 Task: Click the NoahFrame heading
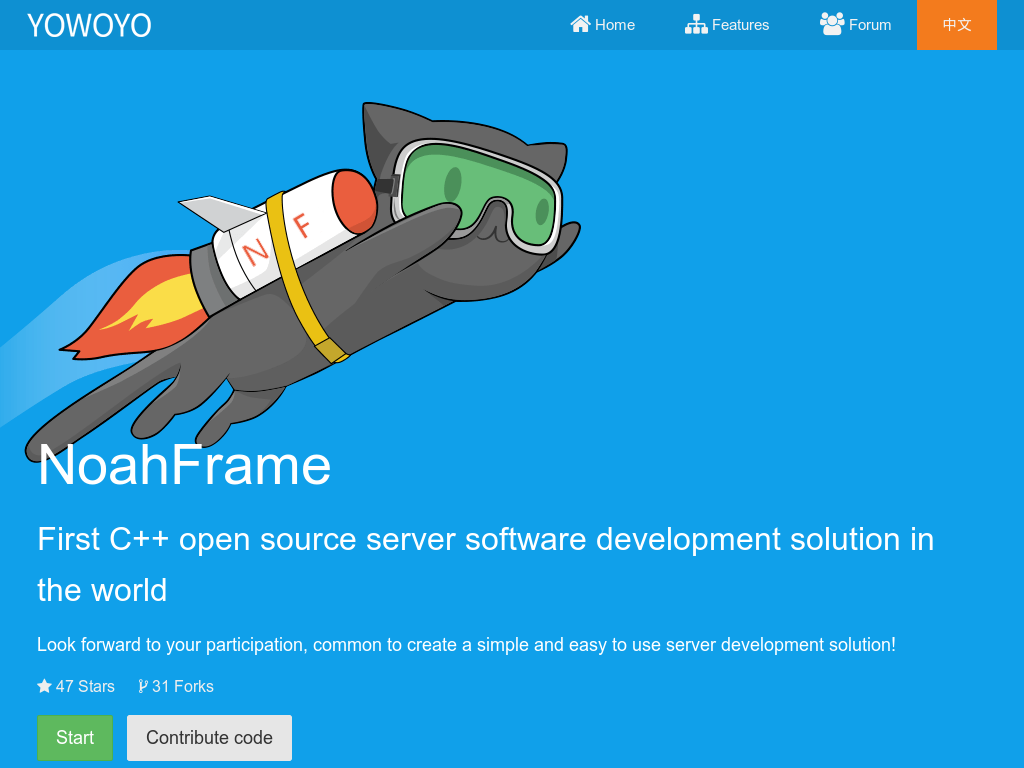[185, 465]
